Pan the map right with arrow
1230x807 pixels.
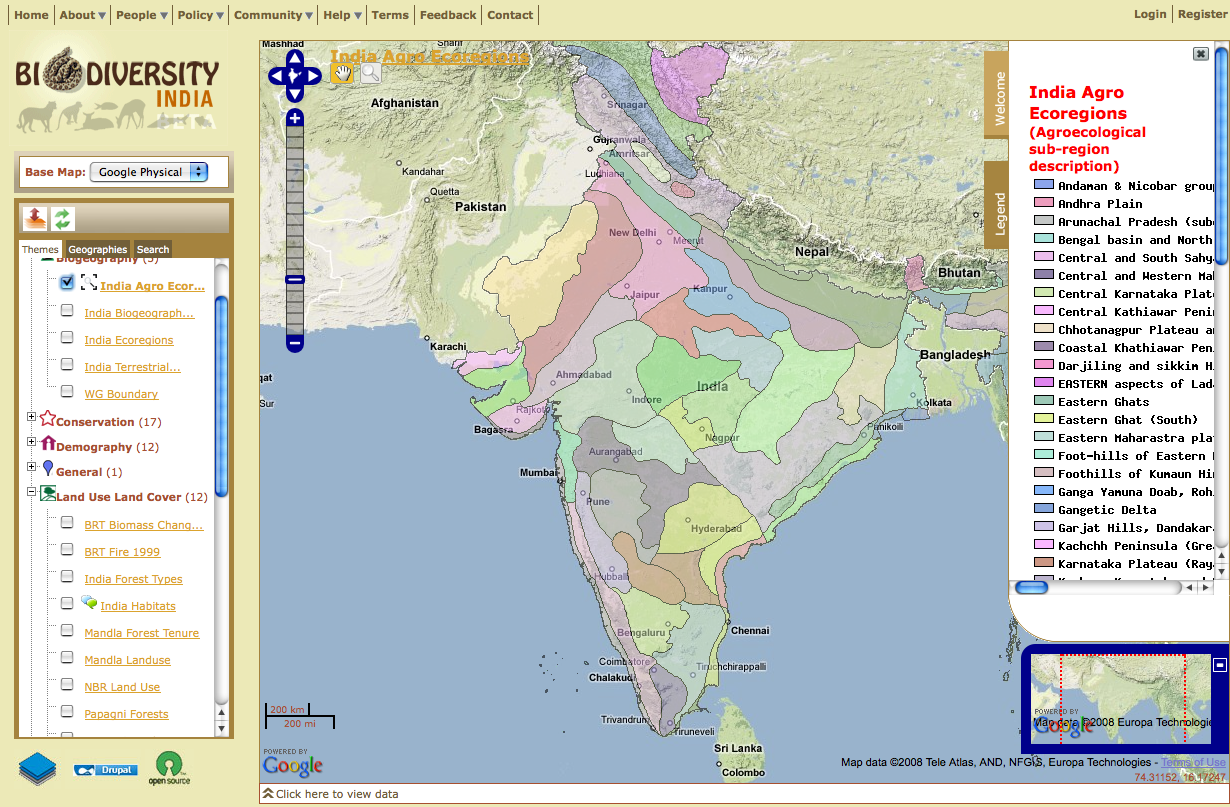(x=312, y=75)
